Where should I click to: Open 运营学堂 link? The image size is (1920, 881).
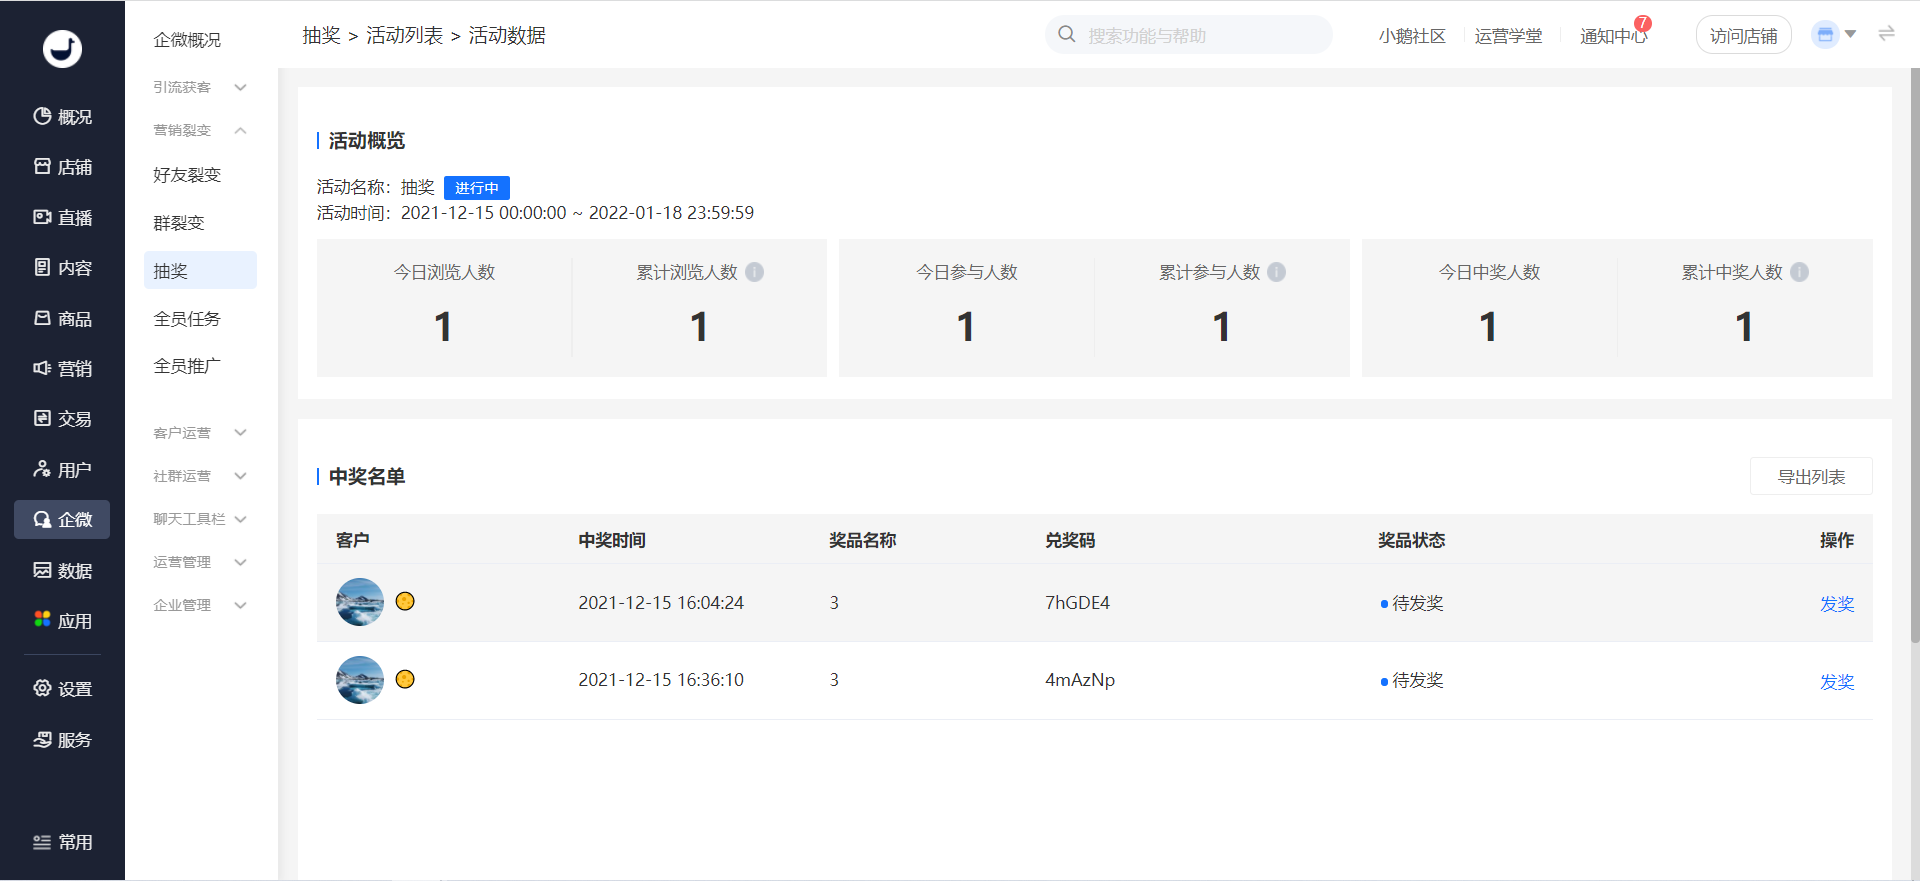[1508, 36]
